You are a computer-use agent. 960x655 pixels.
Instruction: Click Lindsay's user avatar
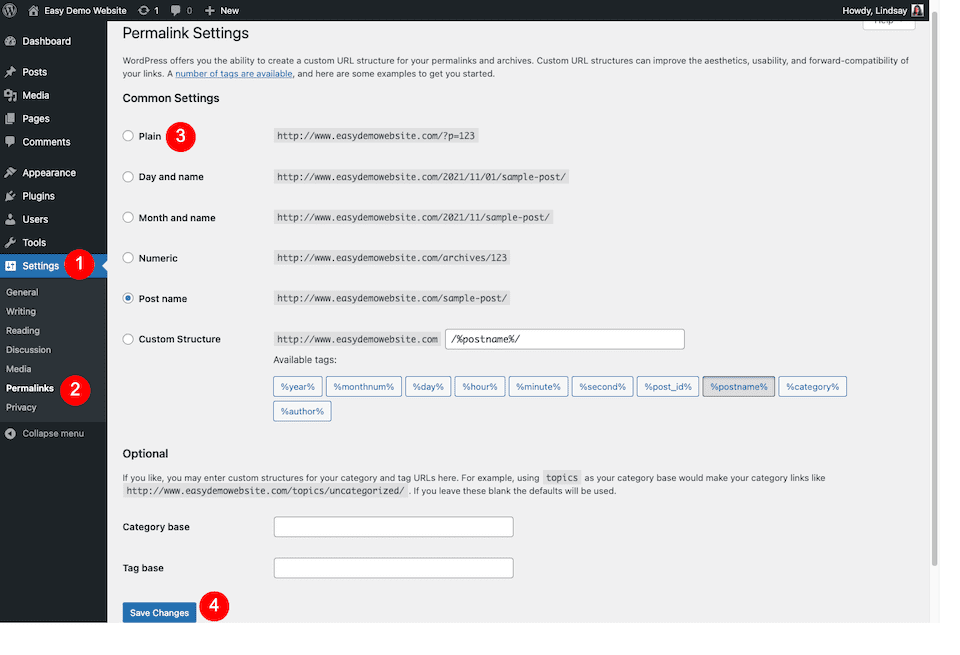(917, 10)
